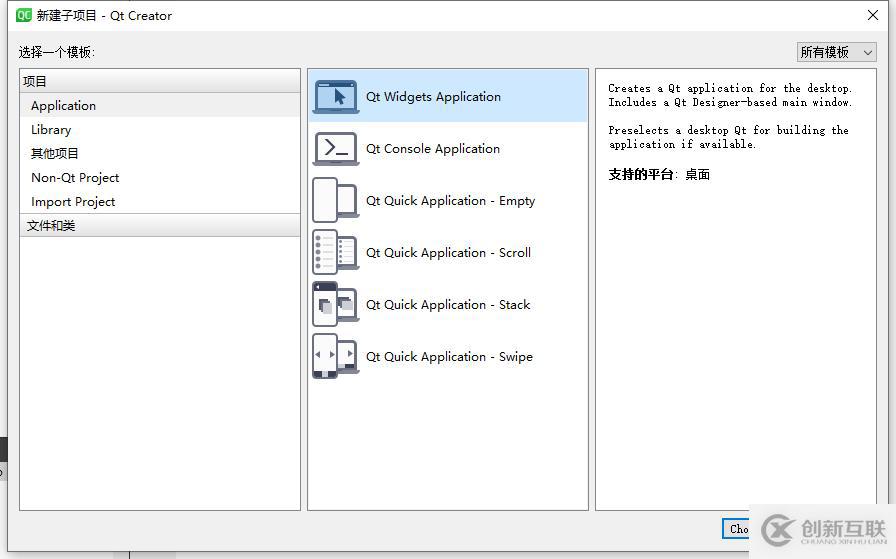The height and width of the screenshot is (559, 896).
Task: Select the Non-Qt Project category
Action: point(75,178)
